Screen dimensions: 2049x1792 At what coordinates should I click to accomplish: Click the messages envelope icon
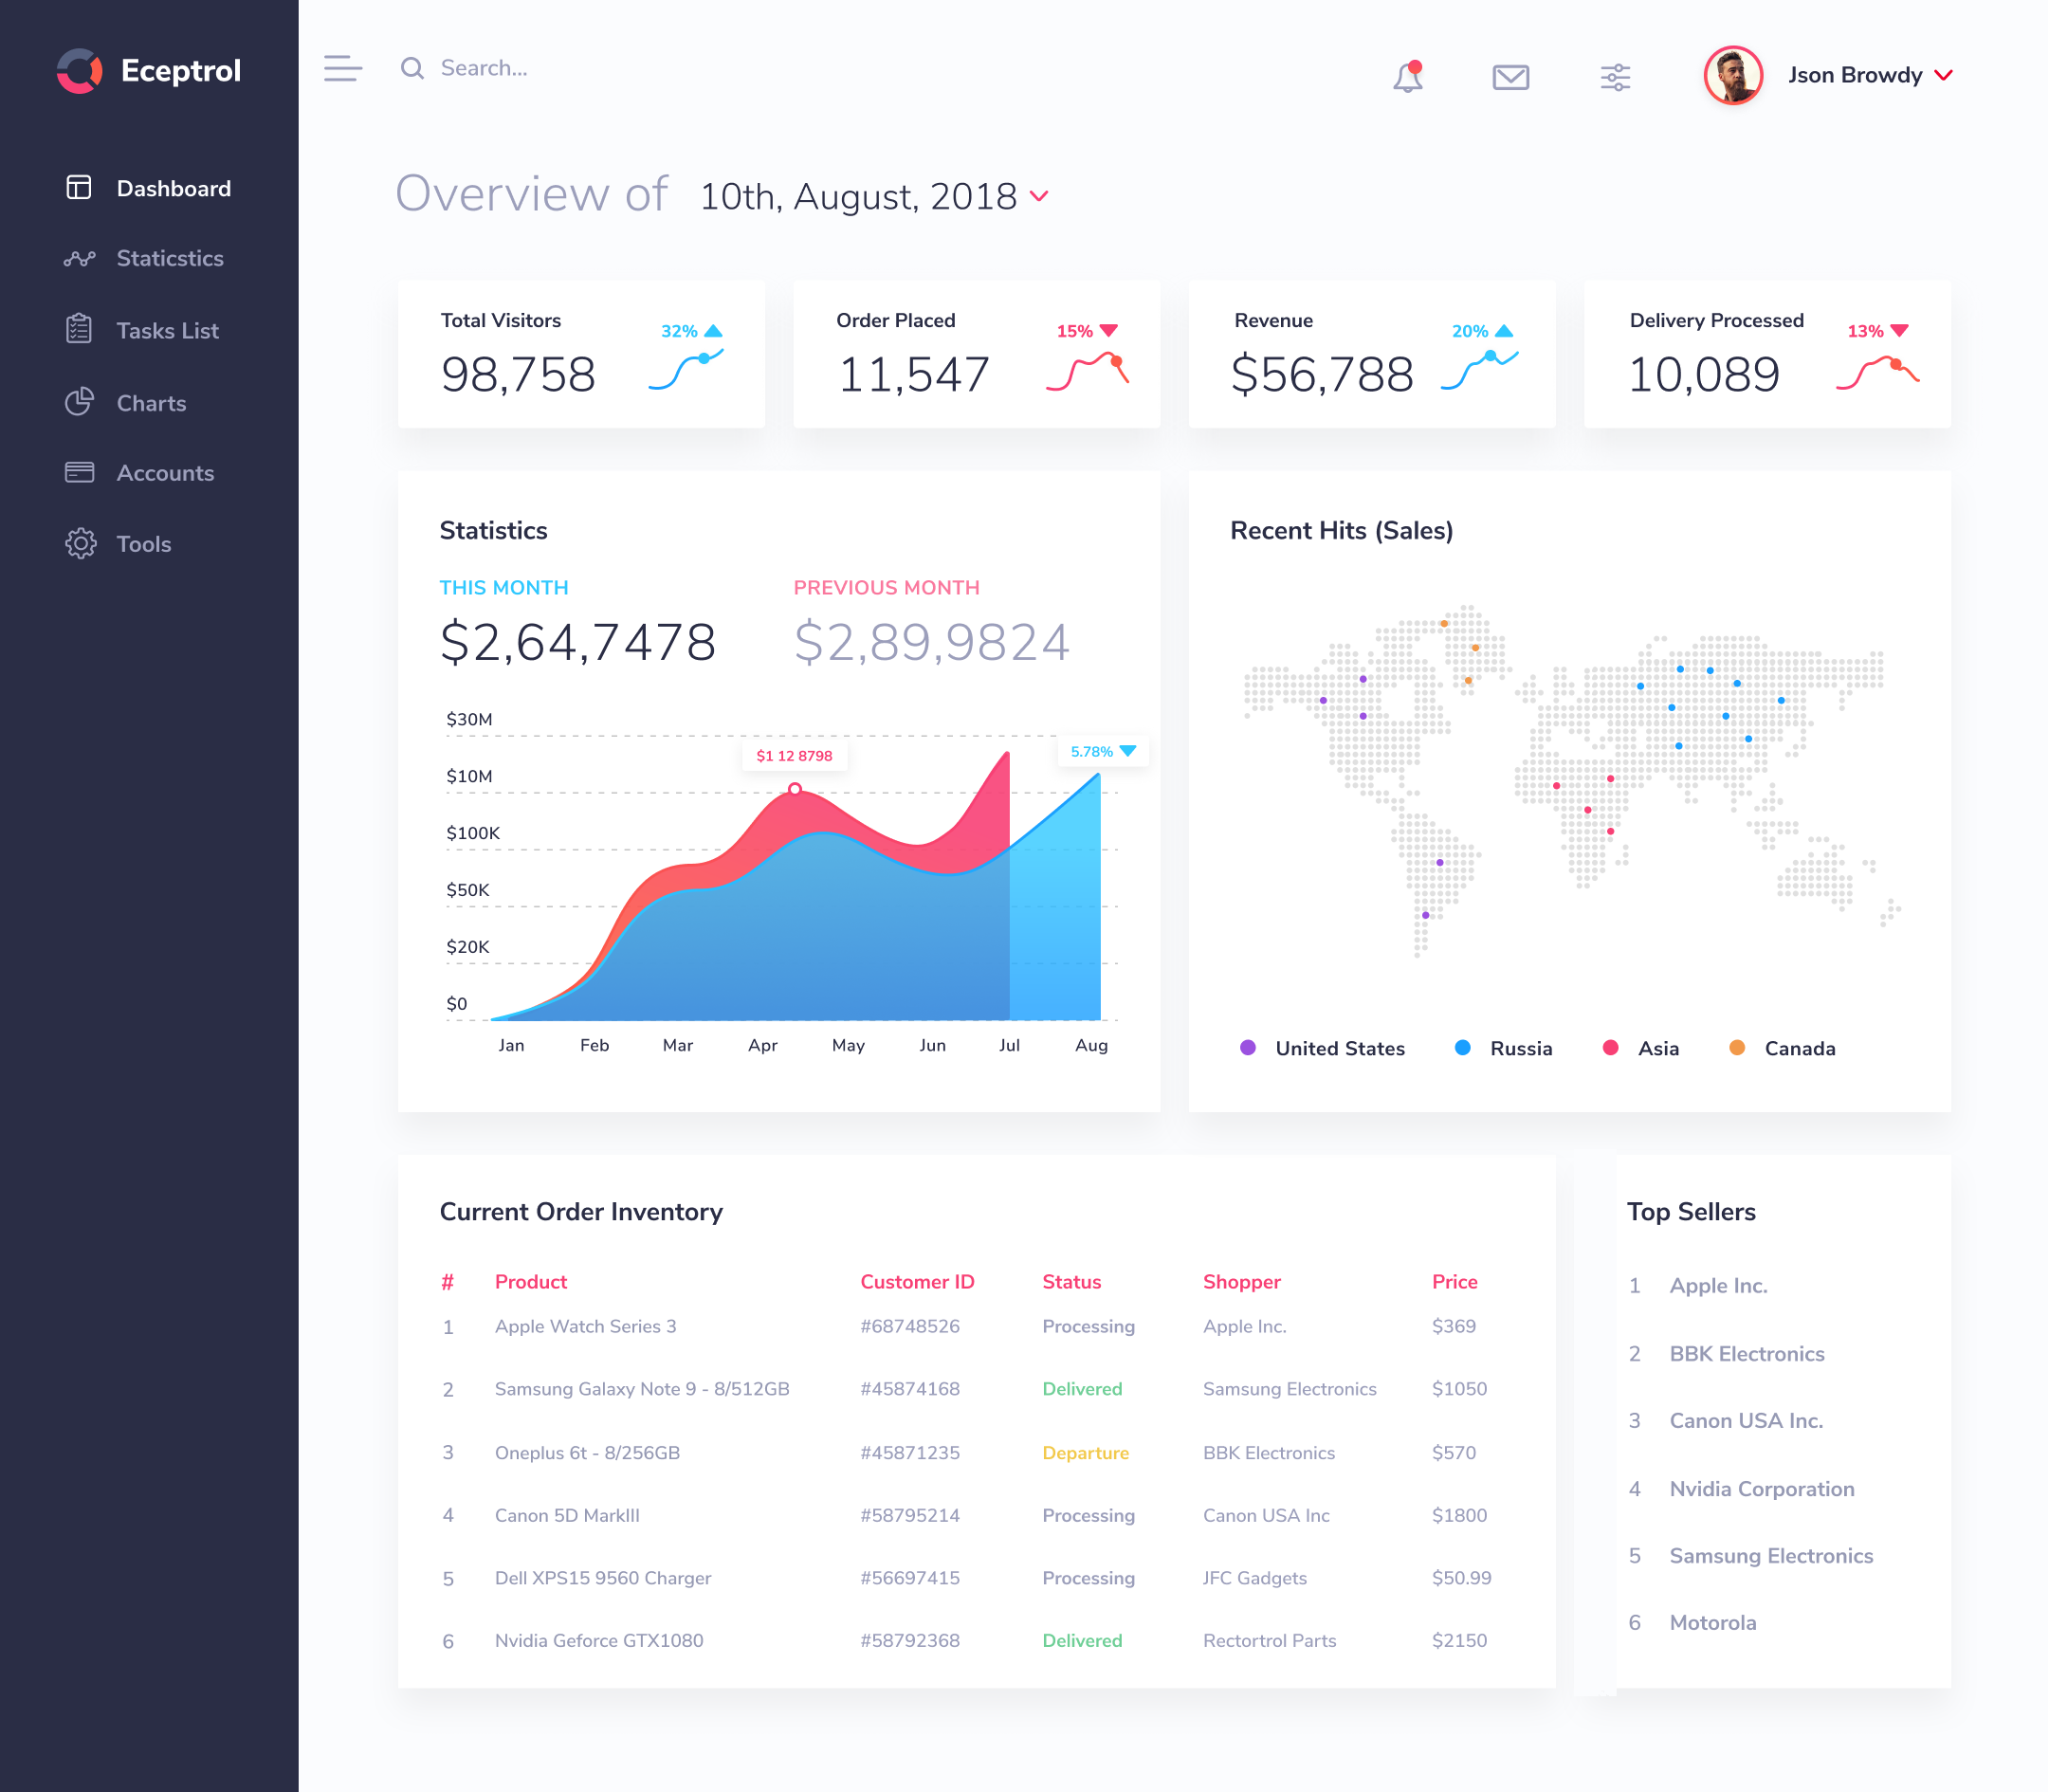tap(1510, 76)
